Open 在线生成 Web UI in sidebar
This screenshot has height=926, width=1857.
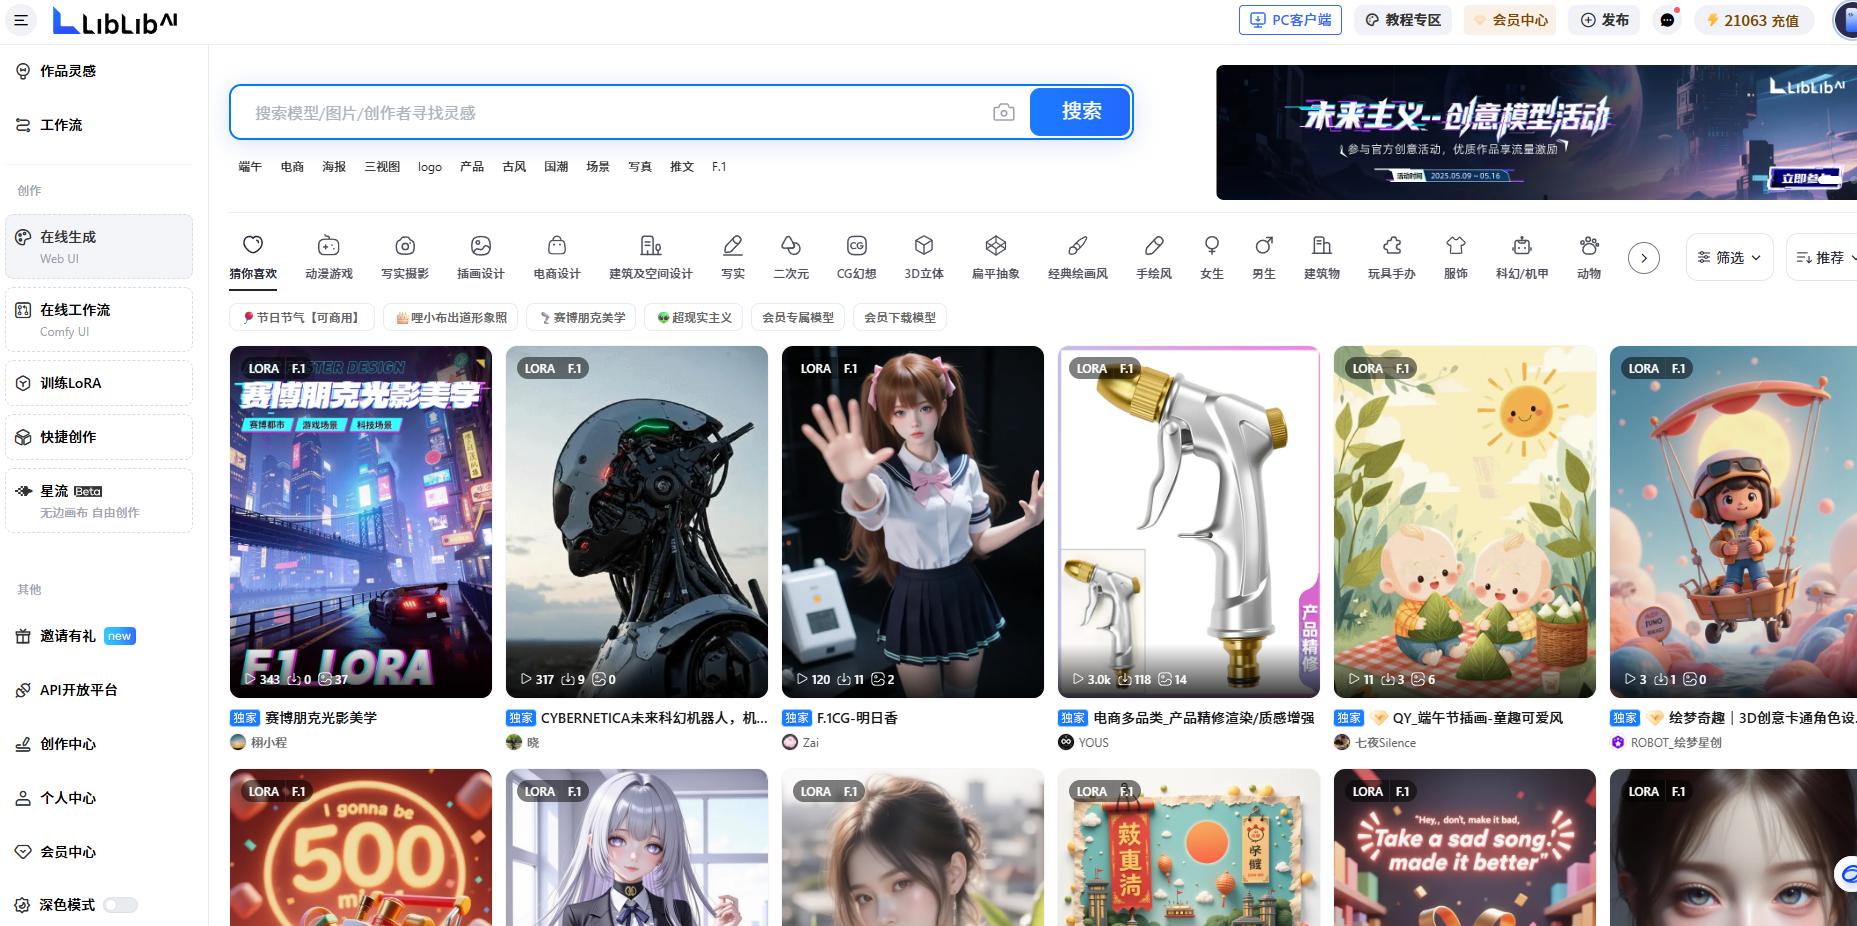point(99,246)
